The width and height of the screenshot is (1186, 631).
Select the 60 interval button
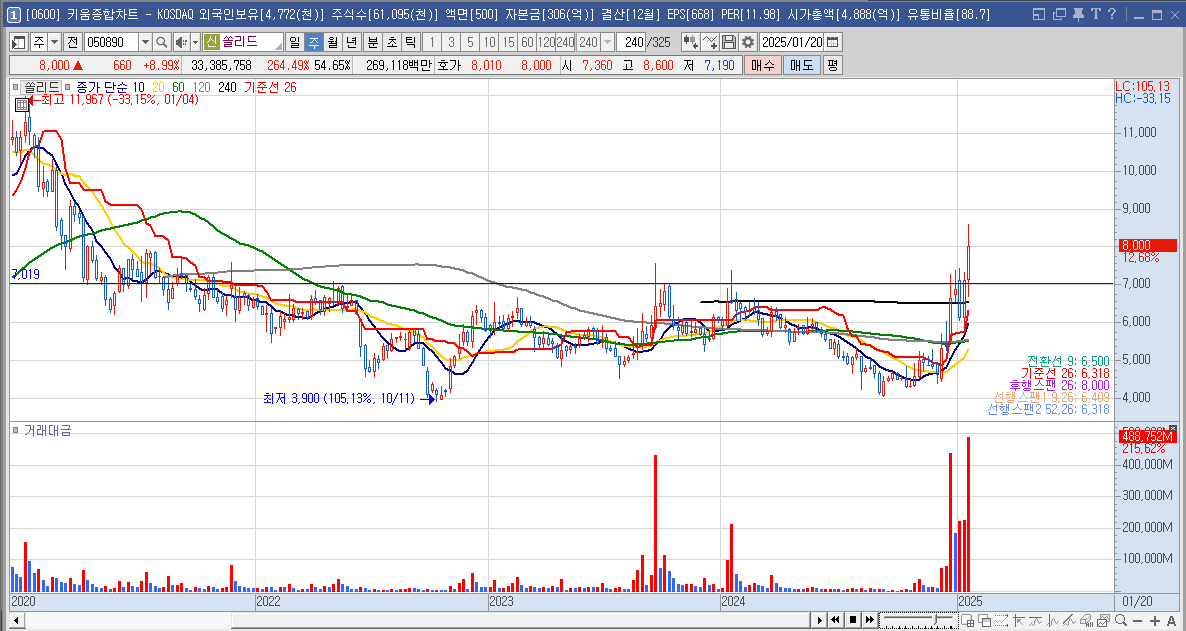[527, 42]
